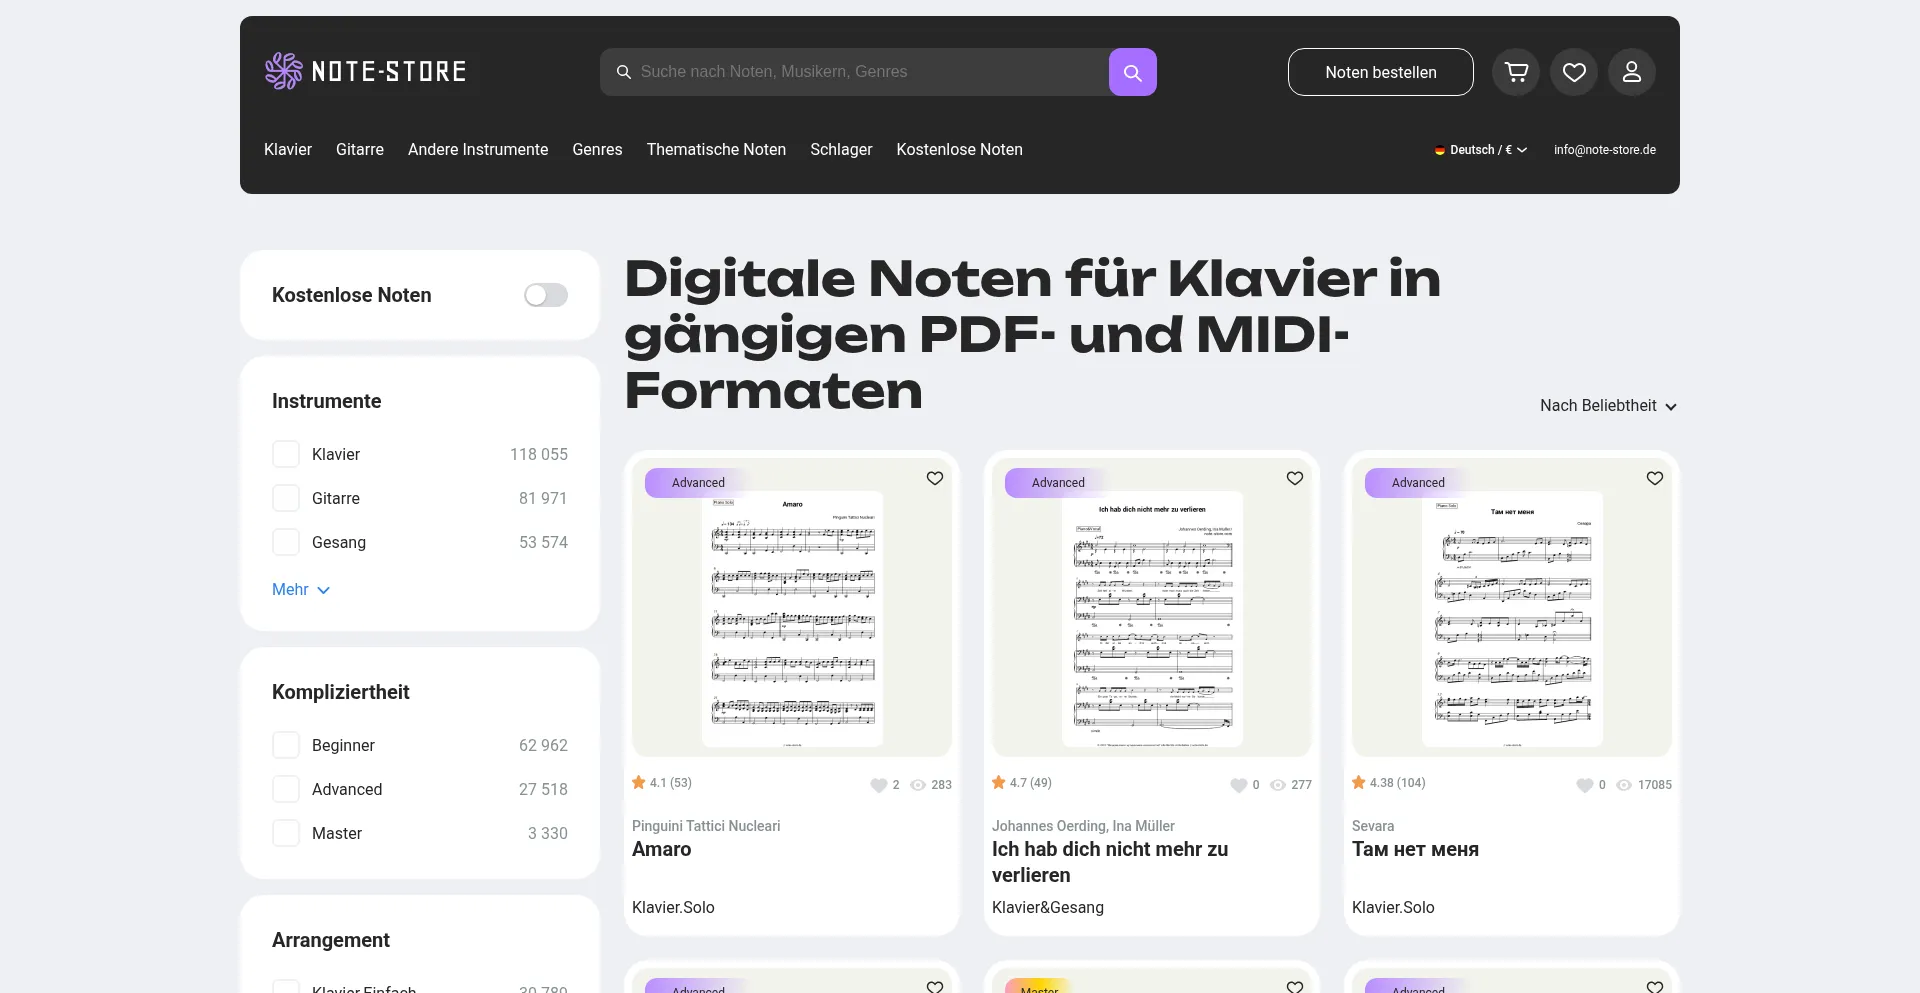Check the Beginner difficulty filter

[286, 745]
